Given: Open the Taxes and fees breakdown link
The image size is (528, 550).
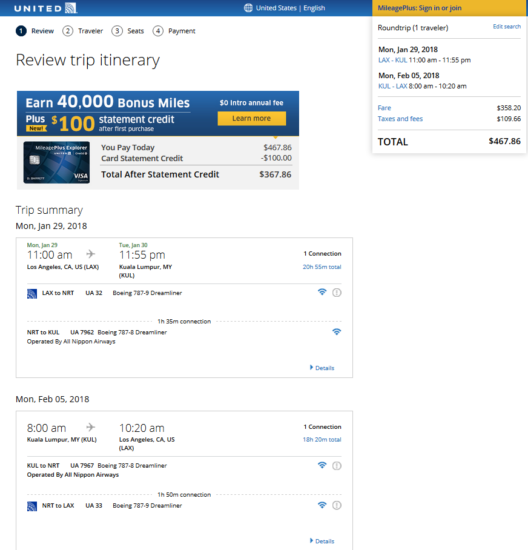Looking at the screenshot, I should 400,119.
